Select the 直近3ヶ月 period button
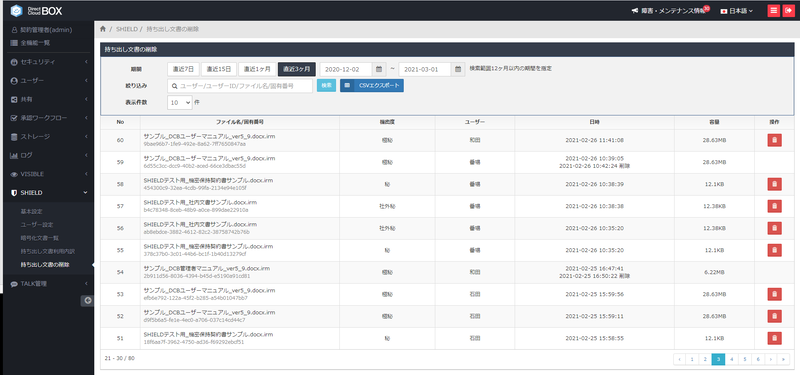 [297, 69]
